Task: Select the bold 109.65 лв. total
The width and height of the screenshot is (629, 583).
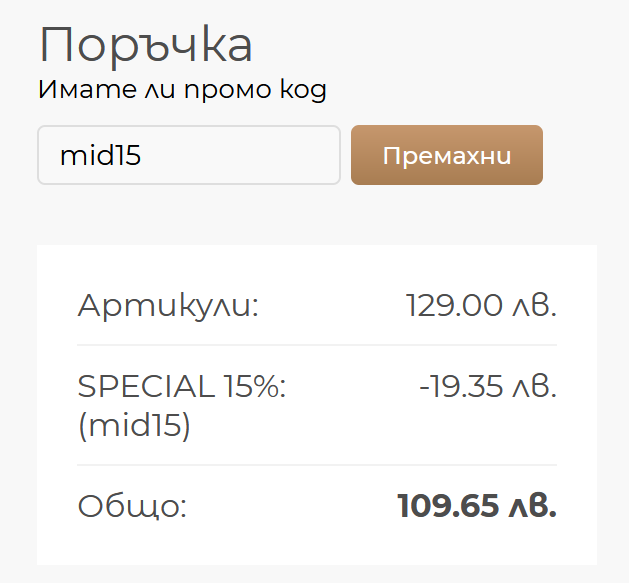Action: tap(476, 506)
